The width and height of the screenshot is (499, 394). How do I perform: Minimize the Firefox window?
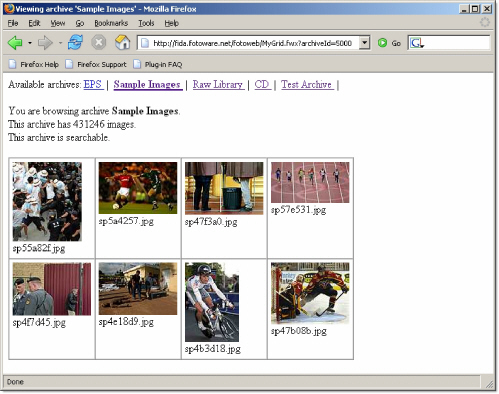[464, 9]
